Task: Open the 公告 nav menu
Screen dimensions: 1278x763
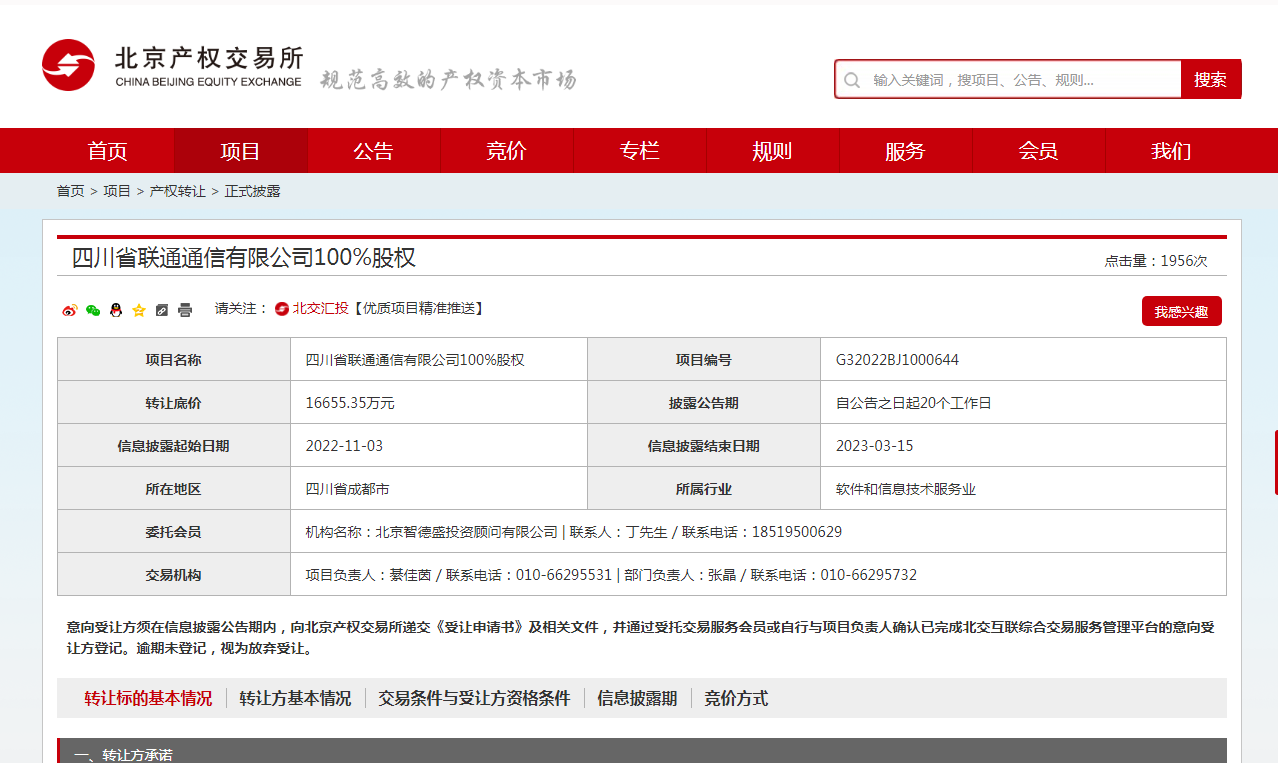Action: click(374, 151)
